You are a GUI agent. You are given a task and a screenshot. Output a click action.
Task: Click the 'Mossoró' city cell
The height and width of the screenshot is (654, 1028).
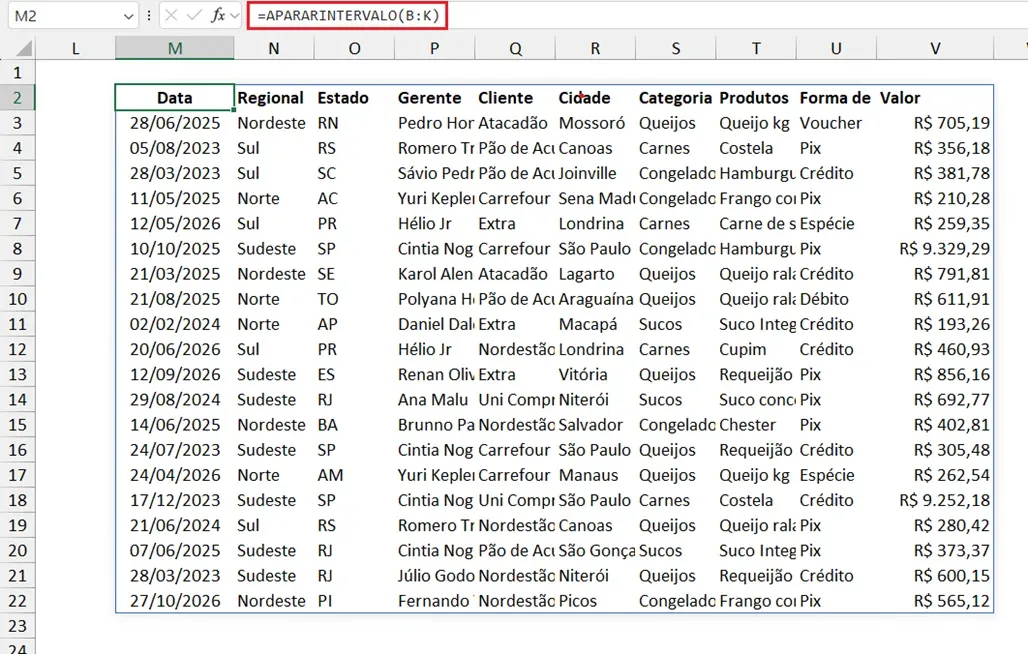click(x=595, y=123)
